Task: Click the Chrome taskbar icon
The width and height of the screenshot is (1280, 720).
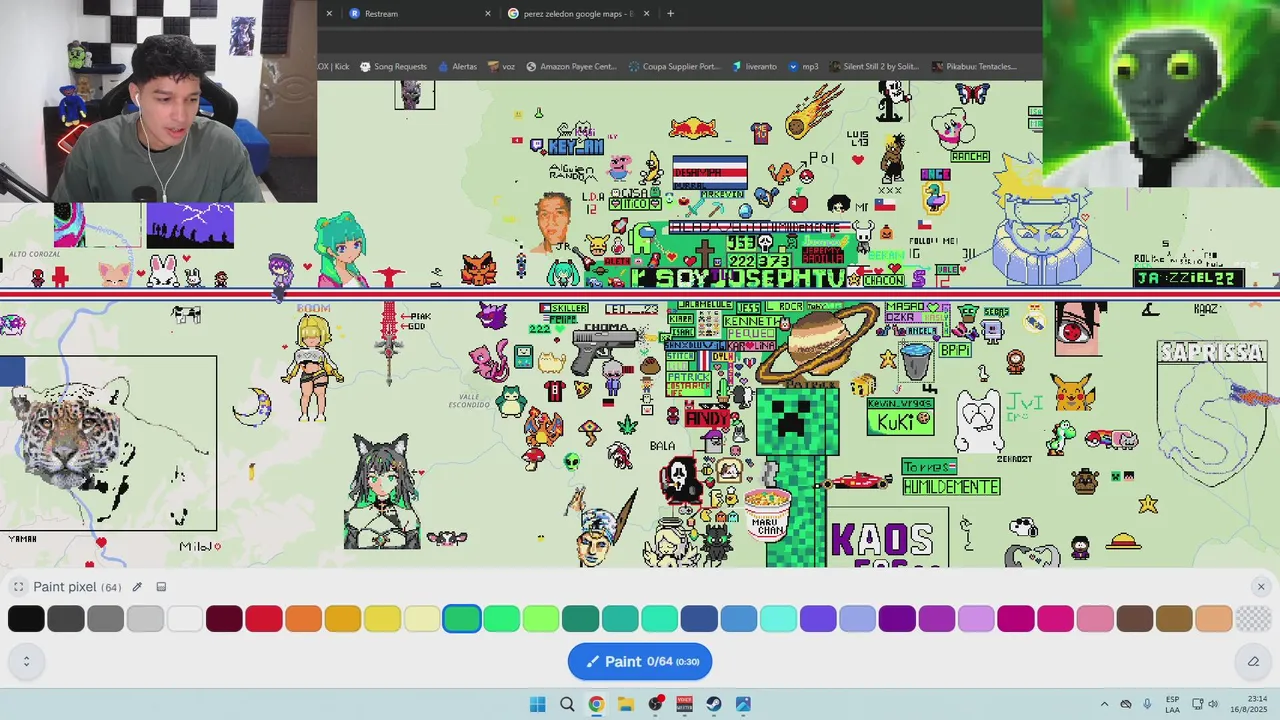Action: click(596, 704)
